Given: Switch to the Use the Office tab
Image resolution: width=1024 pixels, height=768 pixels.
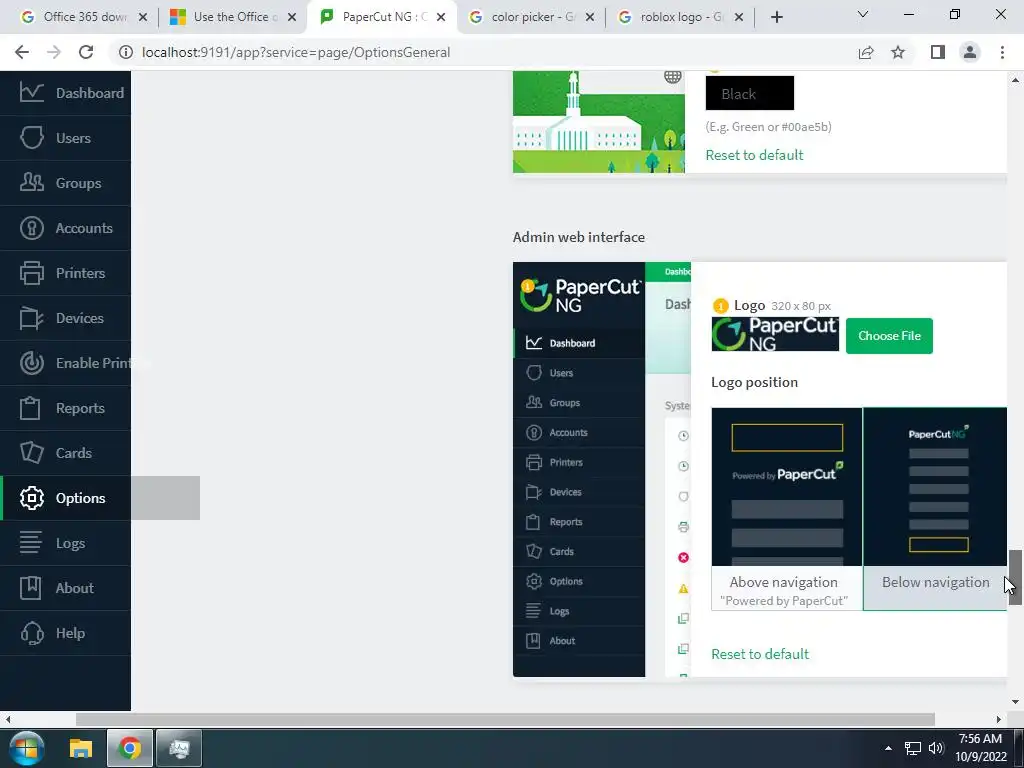Looking at the screenshot, I should tap(231, 17).
